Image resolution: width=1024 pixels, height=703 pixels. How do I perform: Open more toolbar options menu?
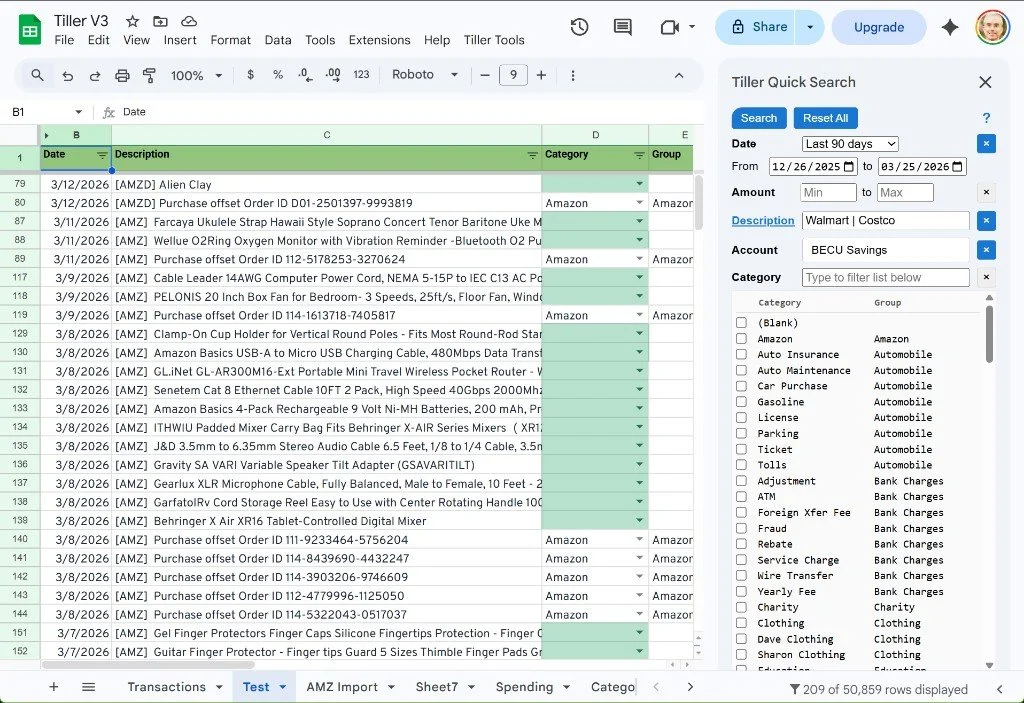point(573,75)
